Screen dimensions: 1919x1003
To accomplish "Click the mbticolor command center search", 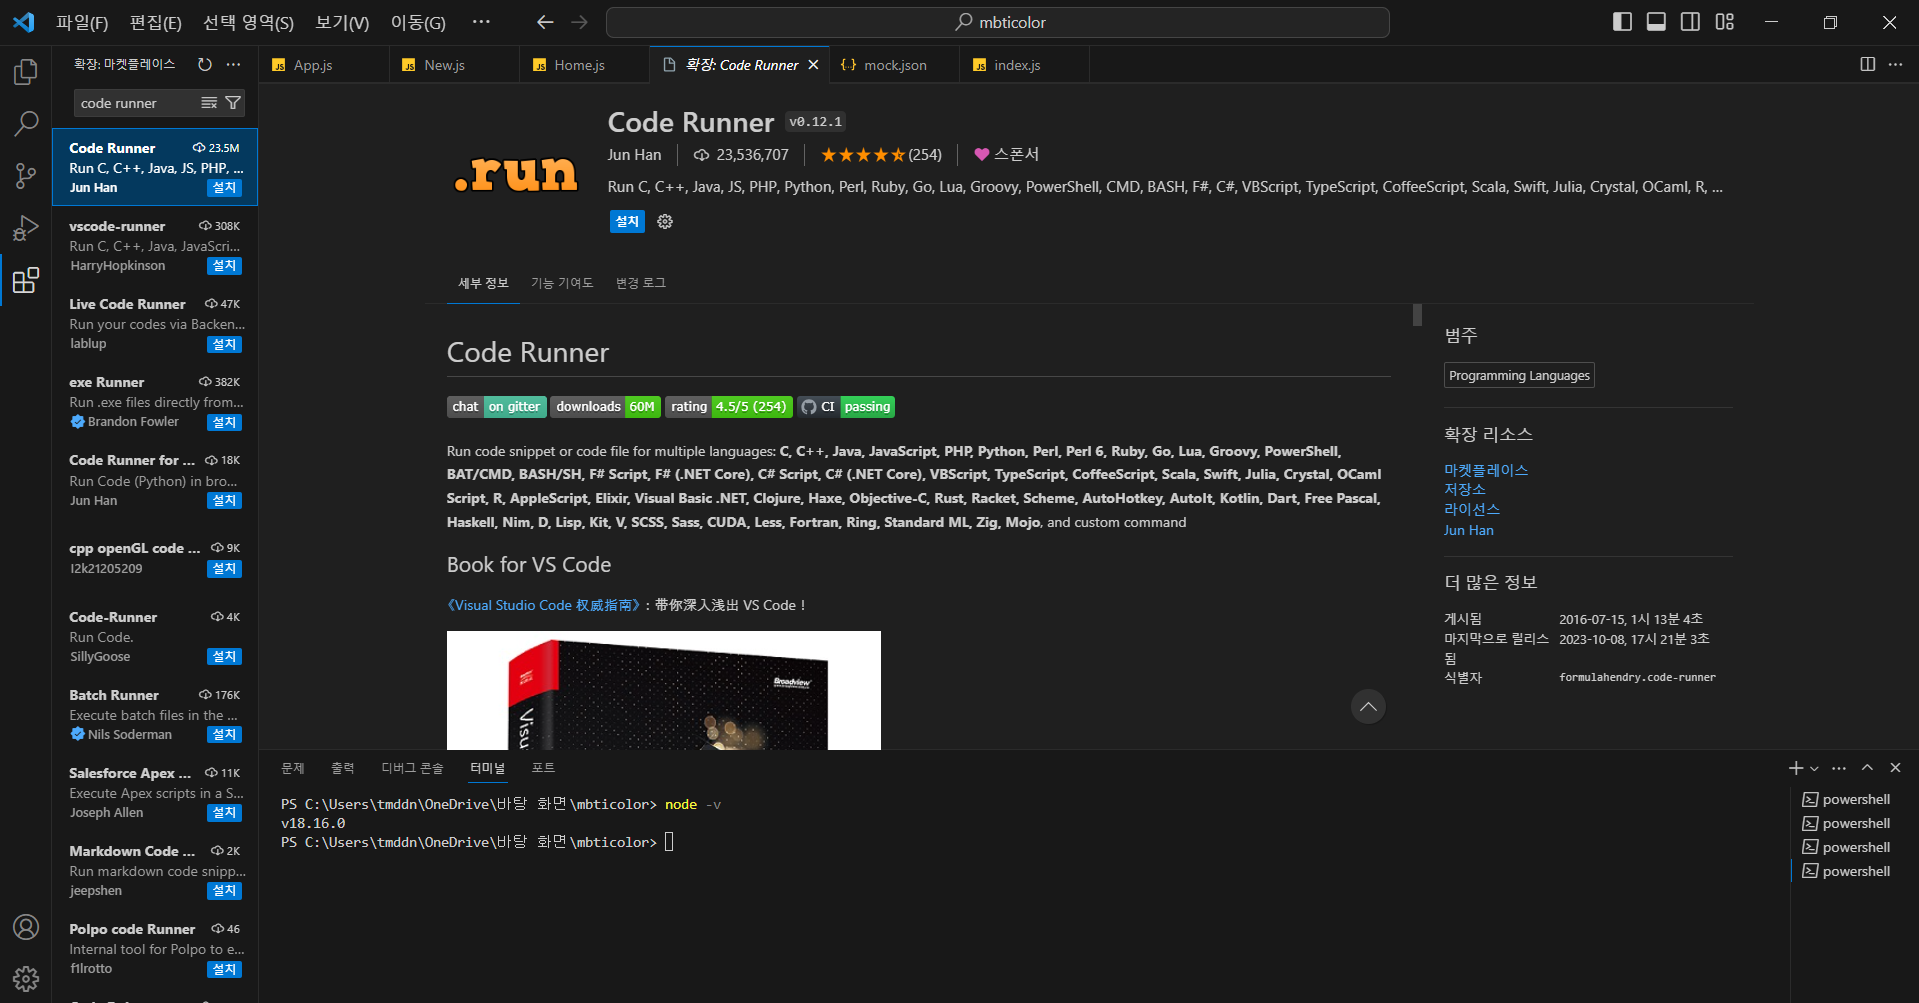I will [x=998, y=22].
